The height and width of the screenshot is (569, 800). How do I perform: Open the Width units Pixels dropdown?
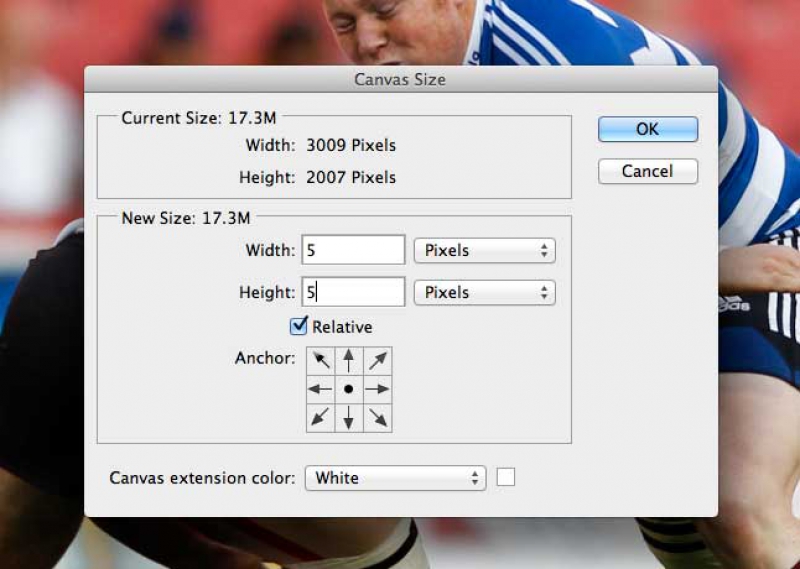pos(485,251)
